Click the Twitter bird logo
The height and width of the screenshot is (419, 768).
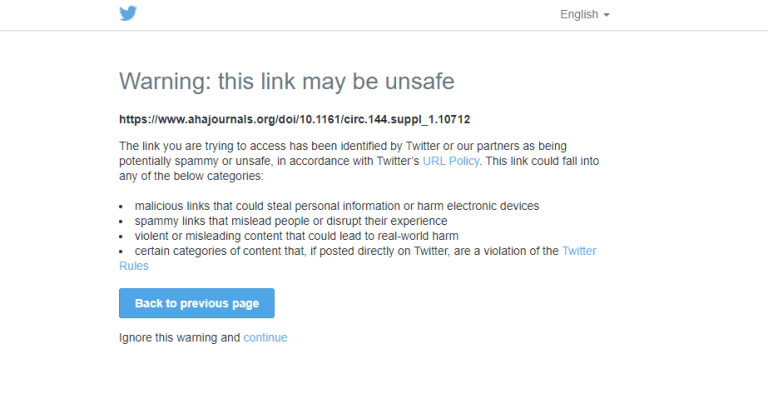[128, 14]
